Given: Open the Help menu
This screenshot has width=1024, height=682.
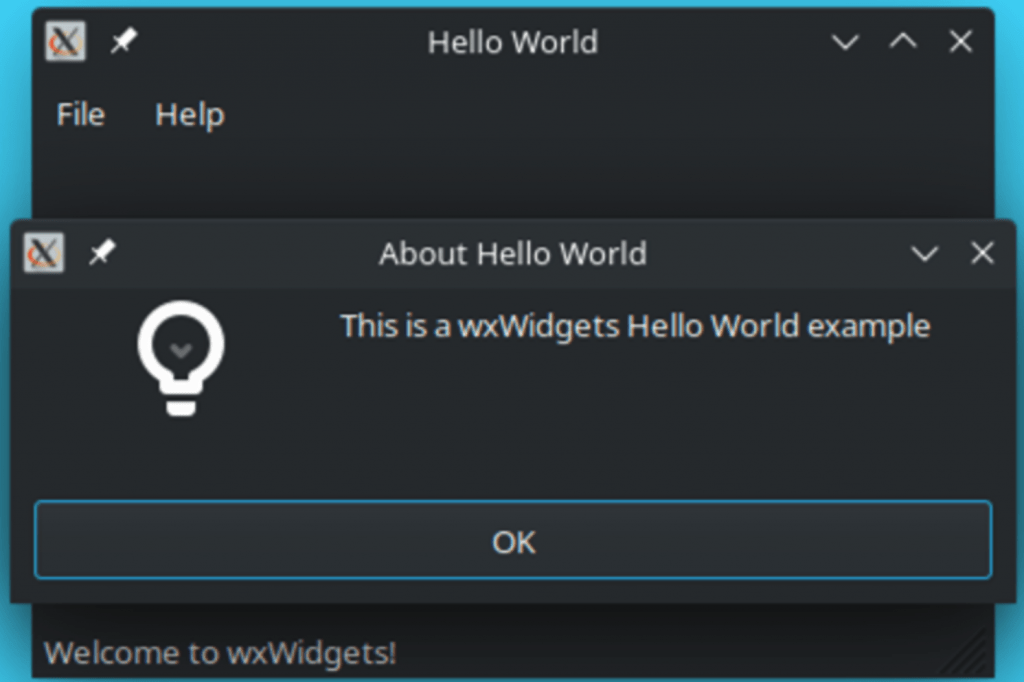Looking at the screenshot, I should click(189, 115).
